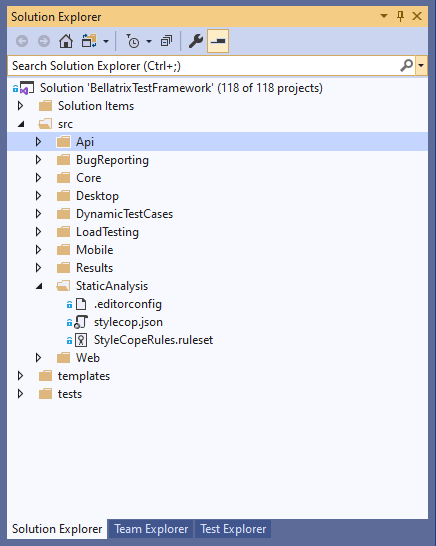Click the Mobile folder icon

coord(63,250)
